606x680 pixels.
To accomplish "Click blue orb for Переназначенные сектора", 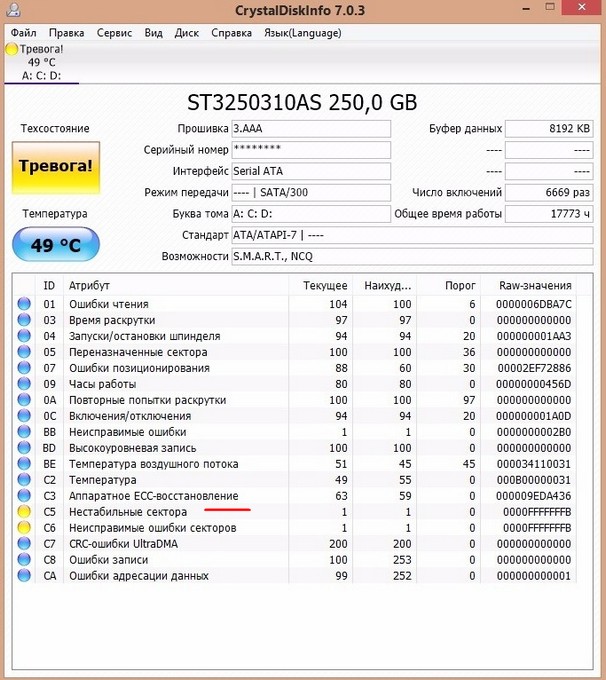I will coord(24,352).
